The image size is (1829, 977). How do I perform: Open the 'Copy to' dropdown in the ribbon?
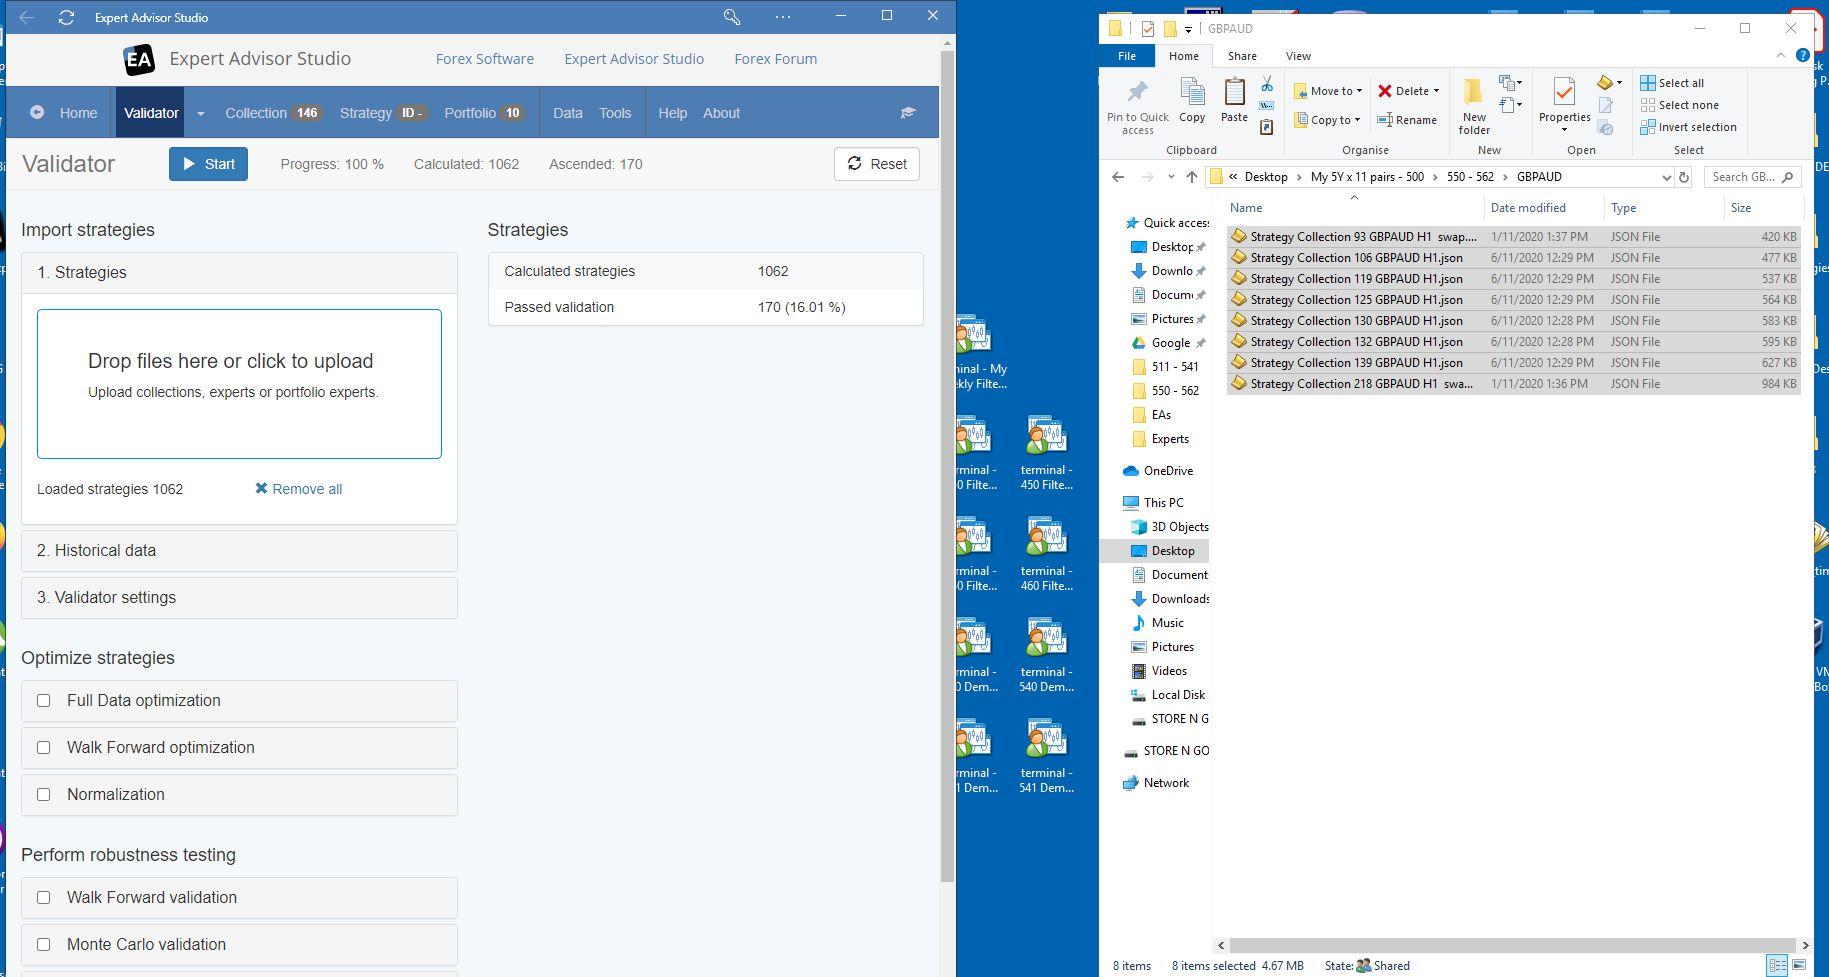[x=1328, y=120]
